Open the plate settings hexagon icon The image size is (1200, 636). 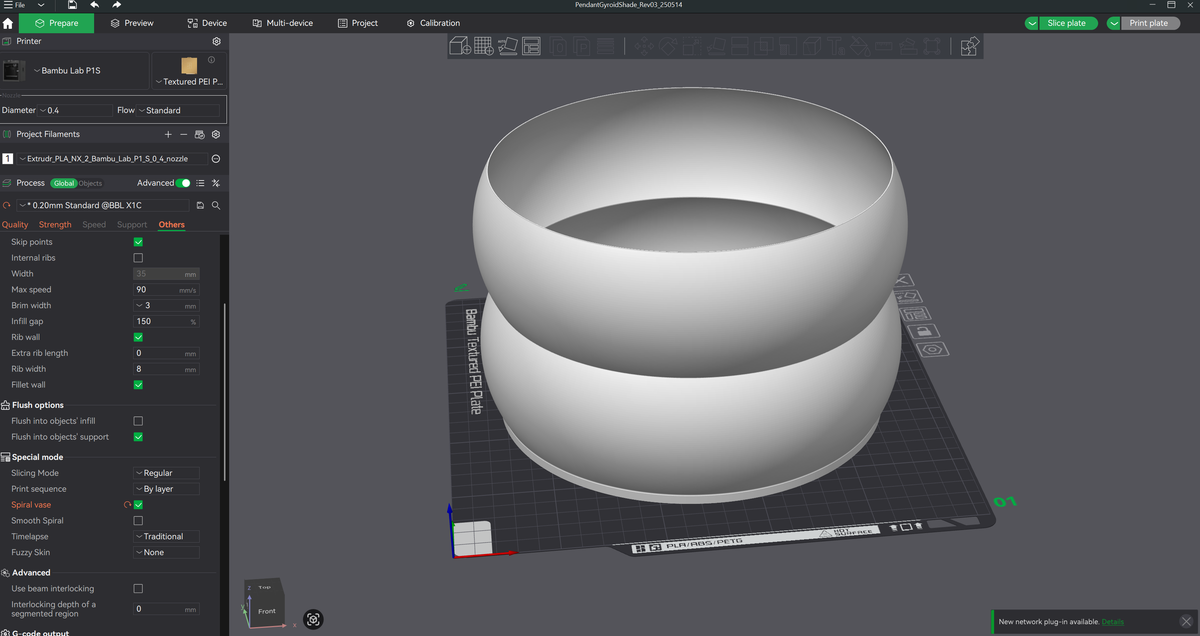935,349
